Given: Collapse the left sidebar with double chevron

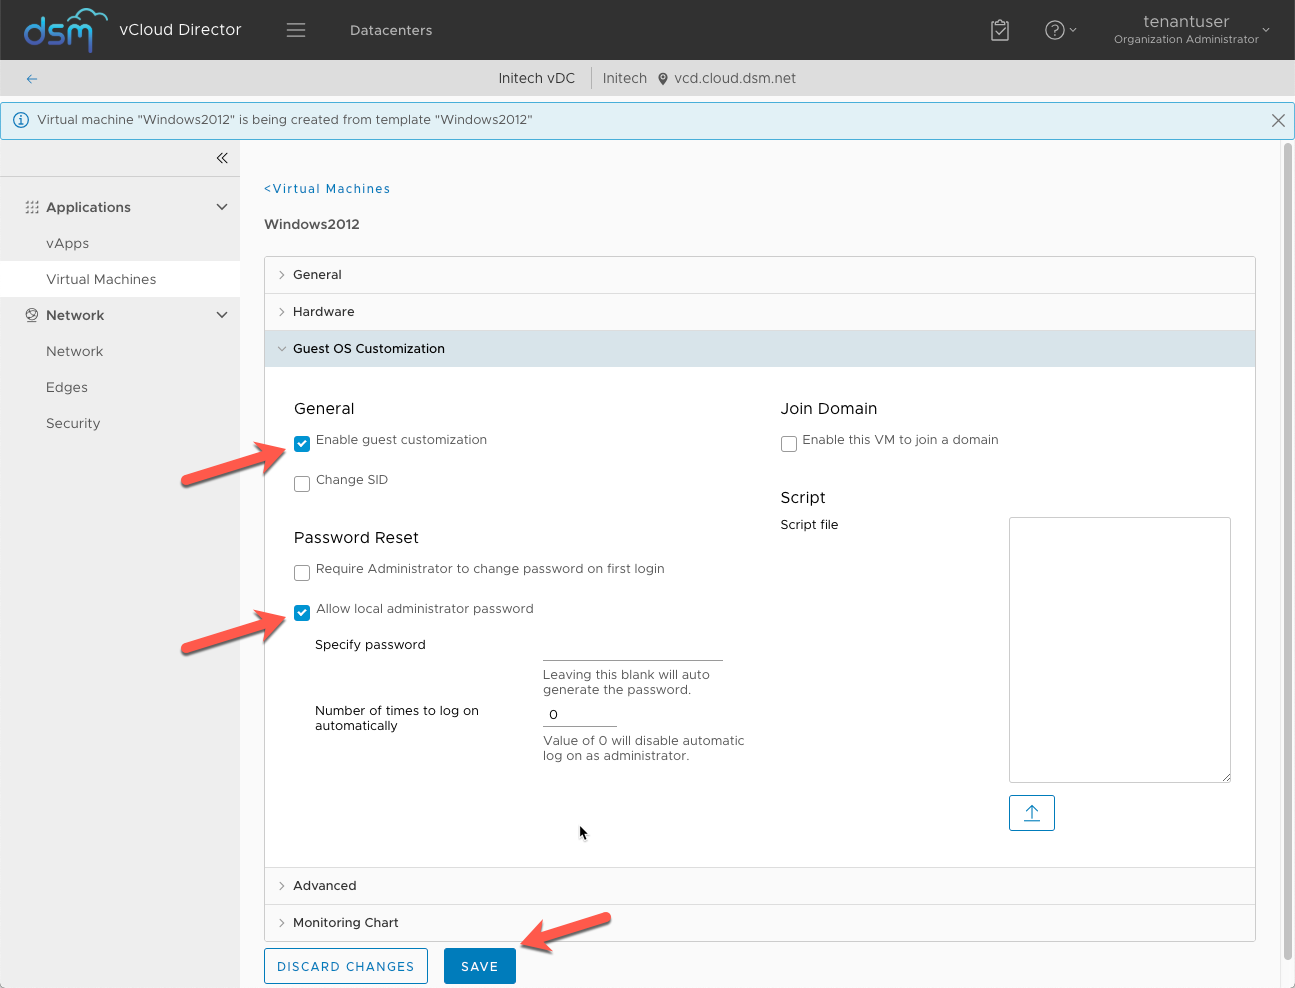Looking at the screenshot, I should click(222, 158).
